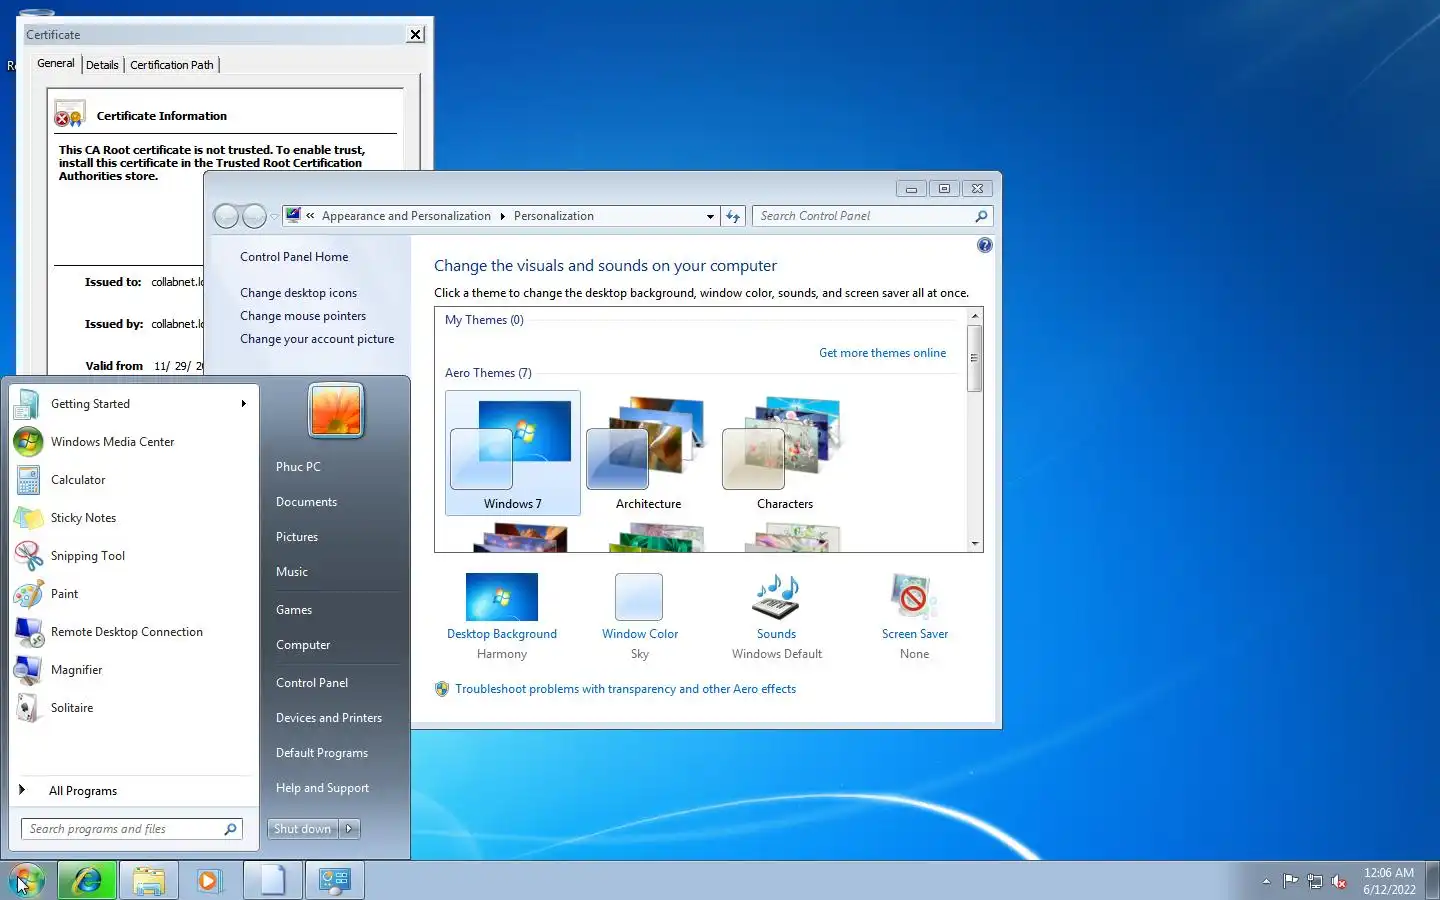Expand All Programs list

[132, 791]
